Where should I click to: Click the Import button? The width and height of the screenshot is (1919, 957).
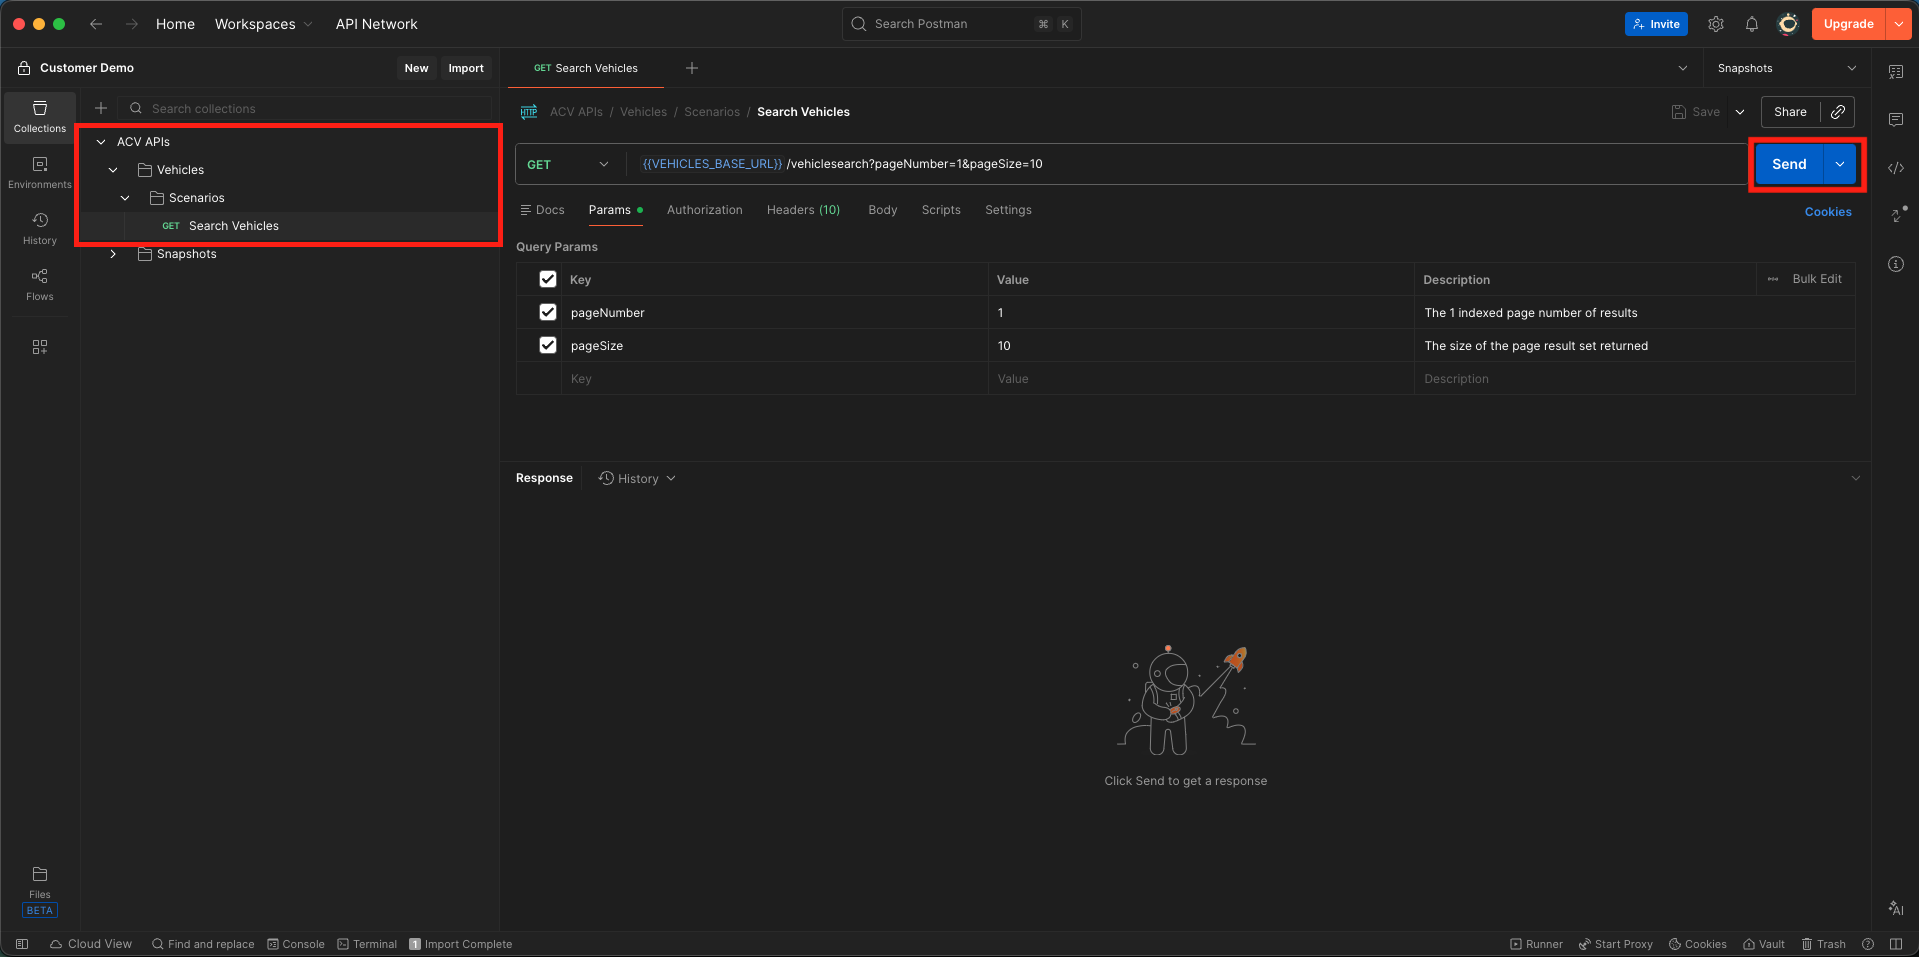pyautogui.click(x=466, y=67)
